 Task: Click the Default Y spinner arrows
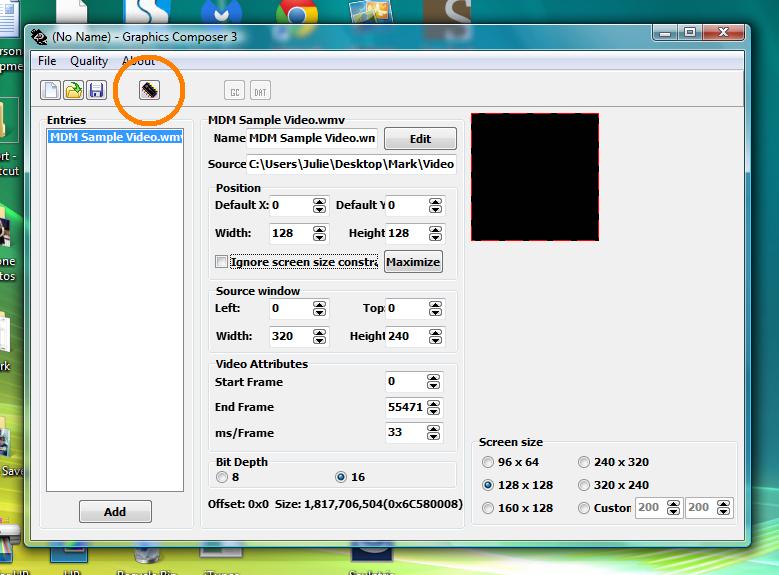(435, 205)
